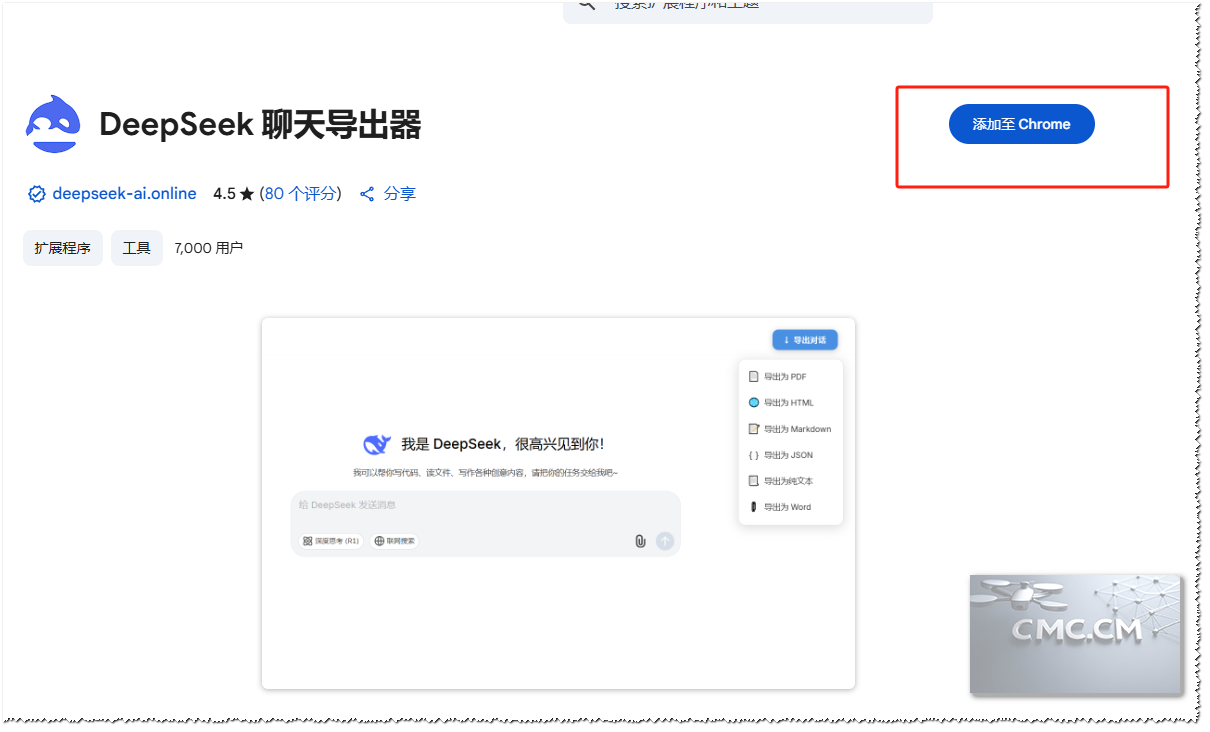Click the DeepSeek 聊天导出器 extension logo
The width and height of the screenshot is (1210, 732).
point(53,124)
